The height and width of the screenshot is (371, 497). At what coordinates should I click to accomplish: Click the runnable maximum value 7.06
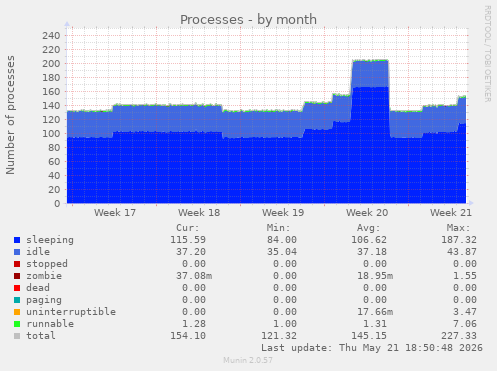(465, 324)
